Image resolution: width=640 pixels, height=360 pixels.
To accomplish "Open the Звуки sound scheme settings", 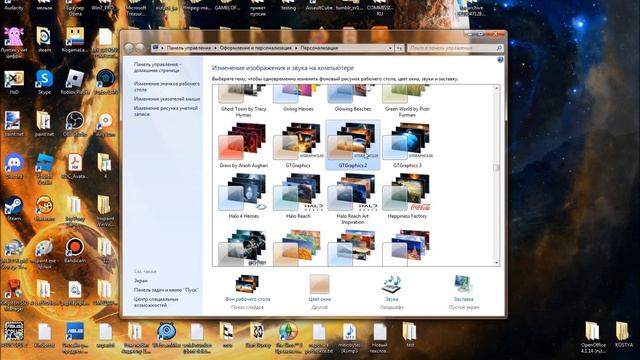I will click(391, 291).
